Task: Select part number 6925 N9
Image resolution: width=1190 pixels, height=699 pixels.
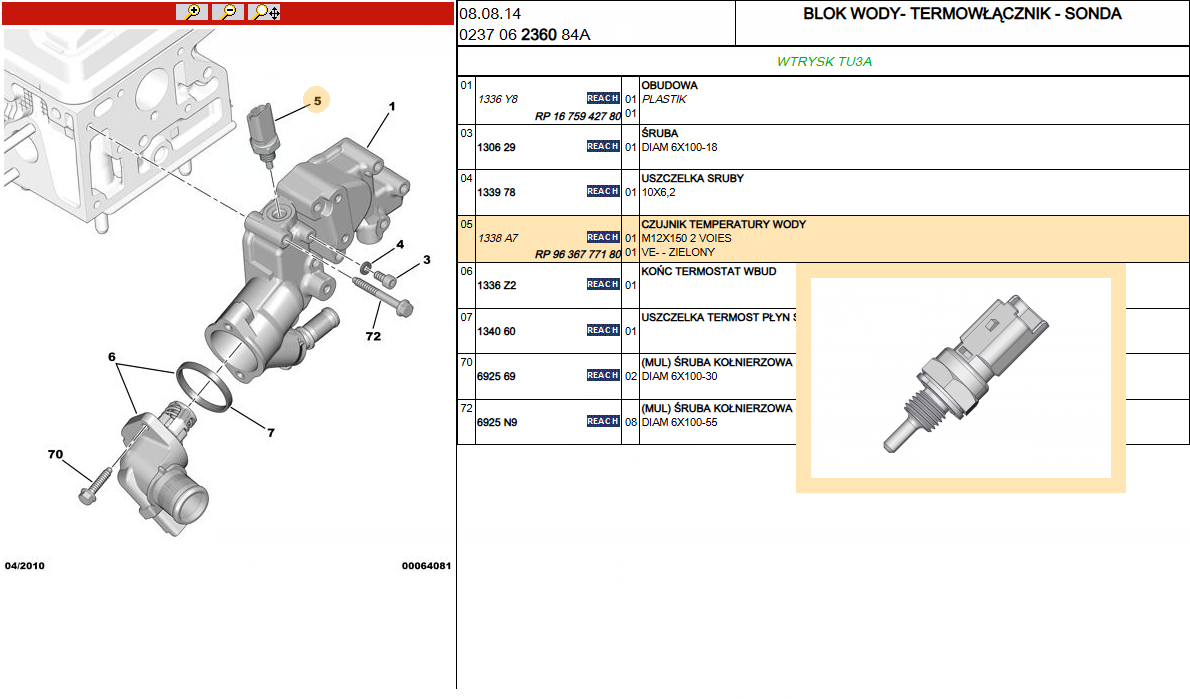Action: click(x=497, y=423)
